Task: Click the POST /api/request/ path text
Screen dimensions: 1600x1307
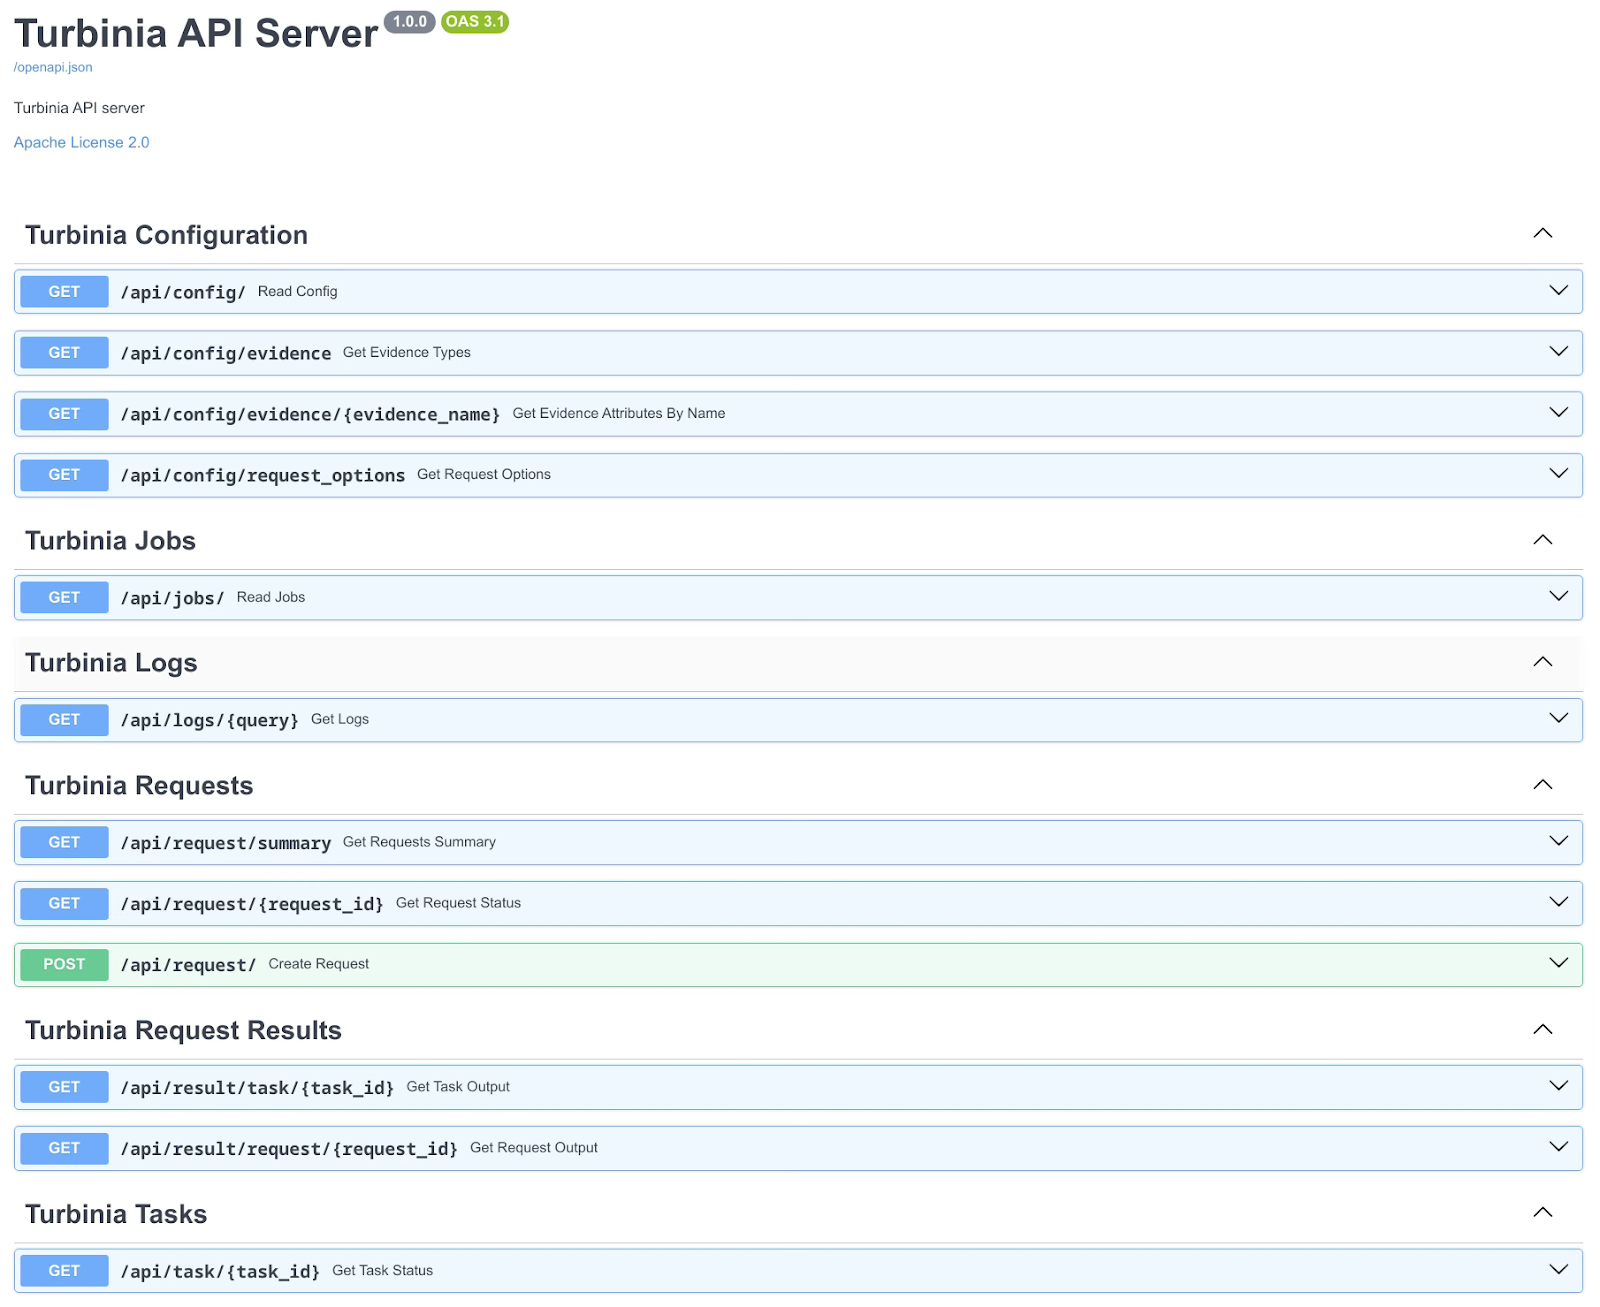Action: click(x=188, y=965)
